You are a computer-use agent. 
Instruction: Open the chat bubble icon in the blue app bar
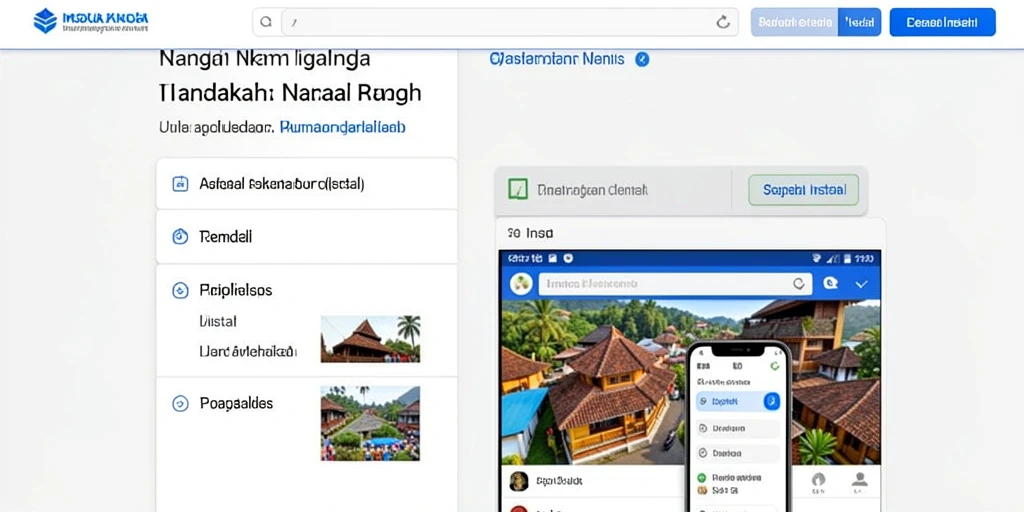point(830,283)
